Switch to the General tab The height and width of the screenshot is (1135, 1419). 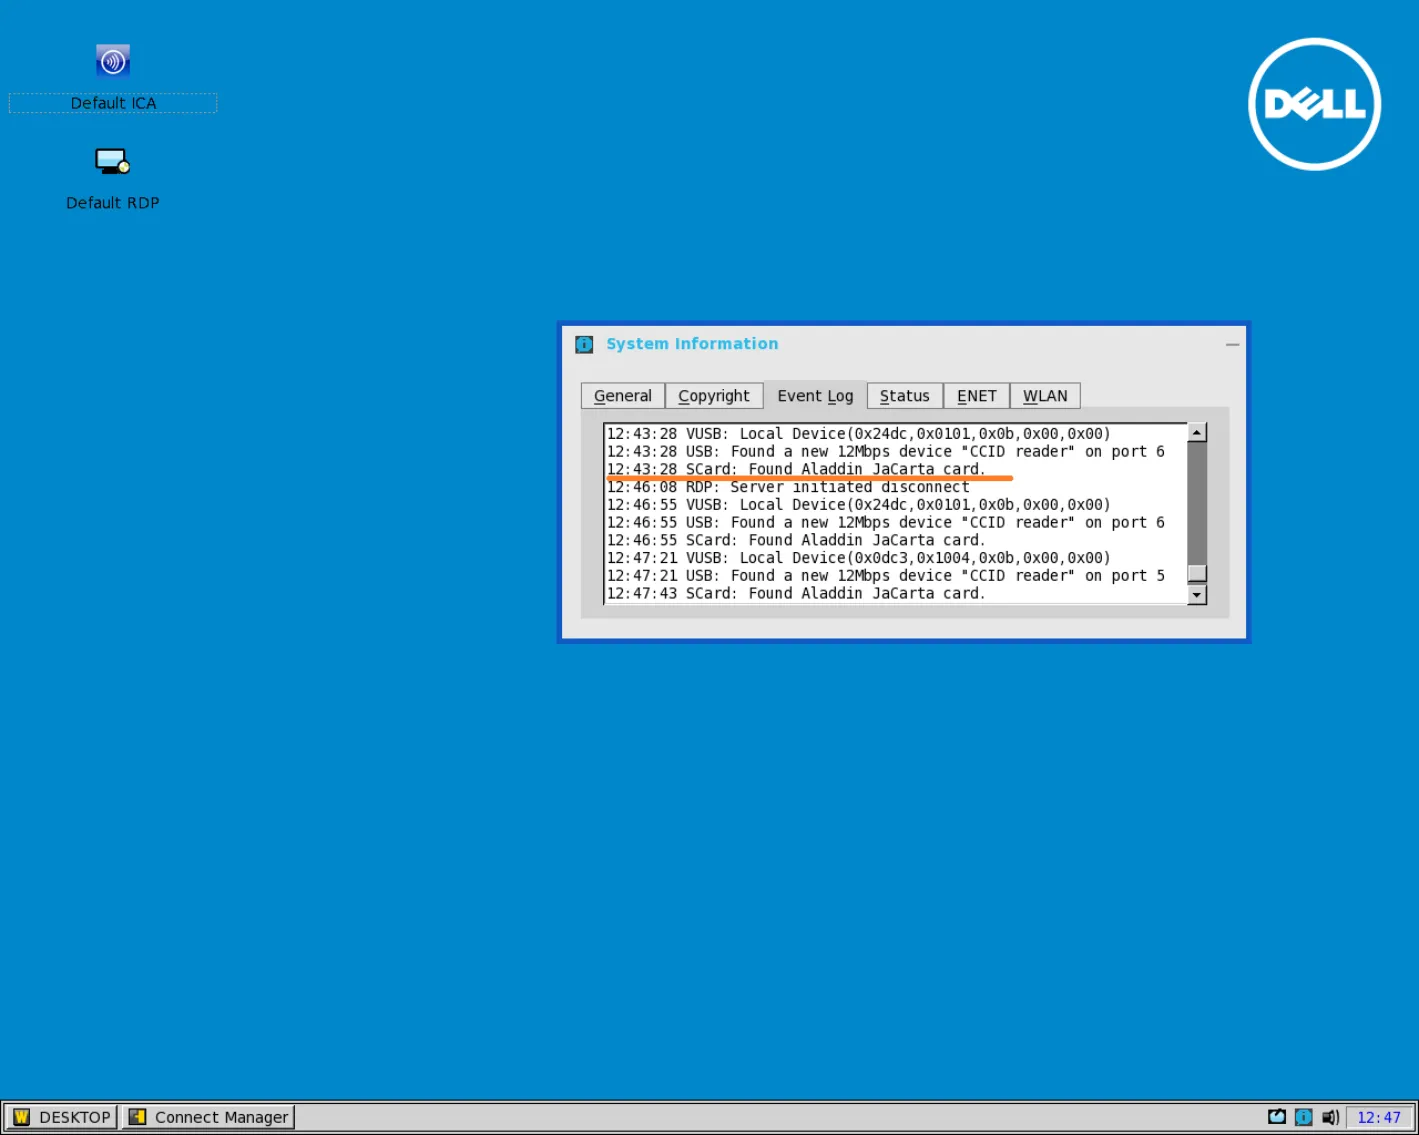623,396
